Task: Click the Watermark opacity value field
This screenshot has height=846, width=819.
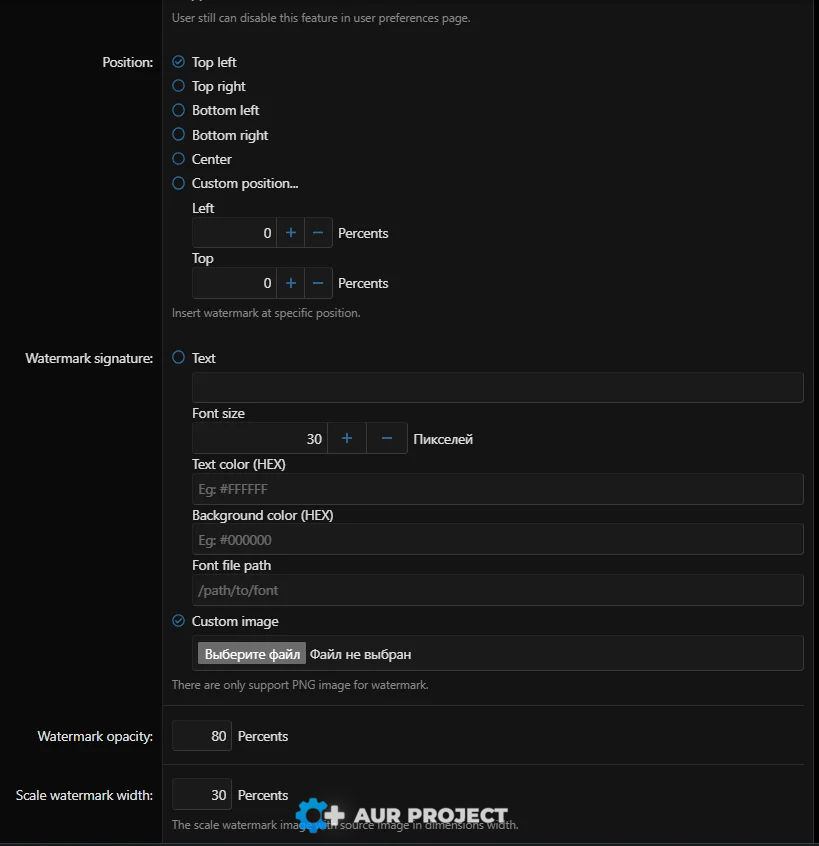Action: coord(202,736)
